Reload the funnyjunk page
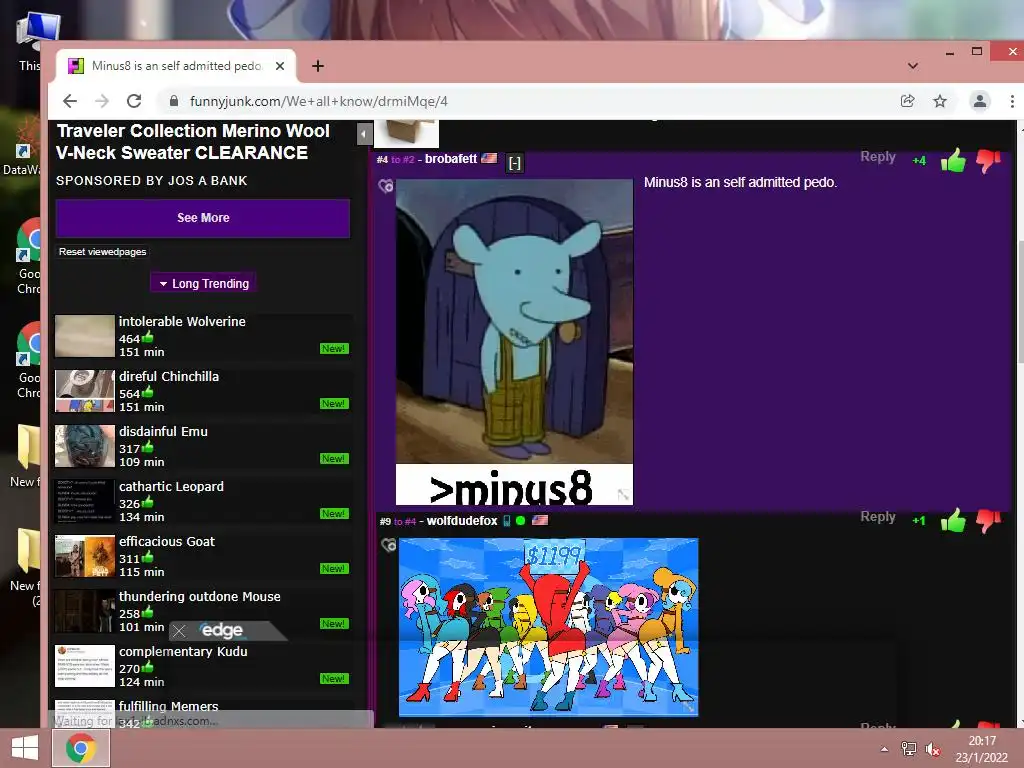This screenshot has width=1024, height=768. [x=134, y=101]
